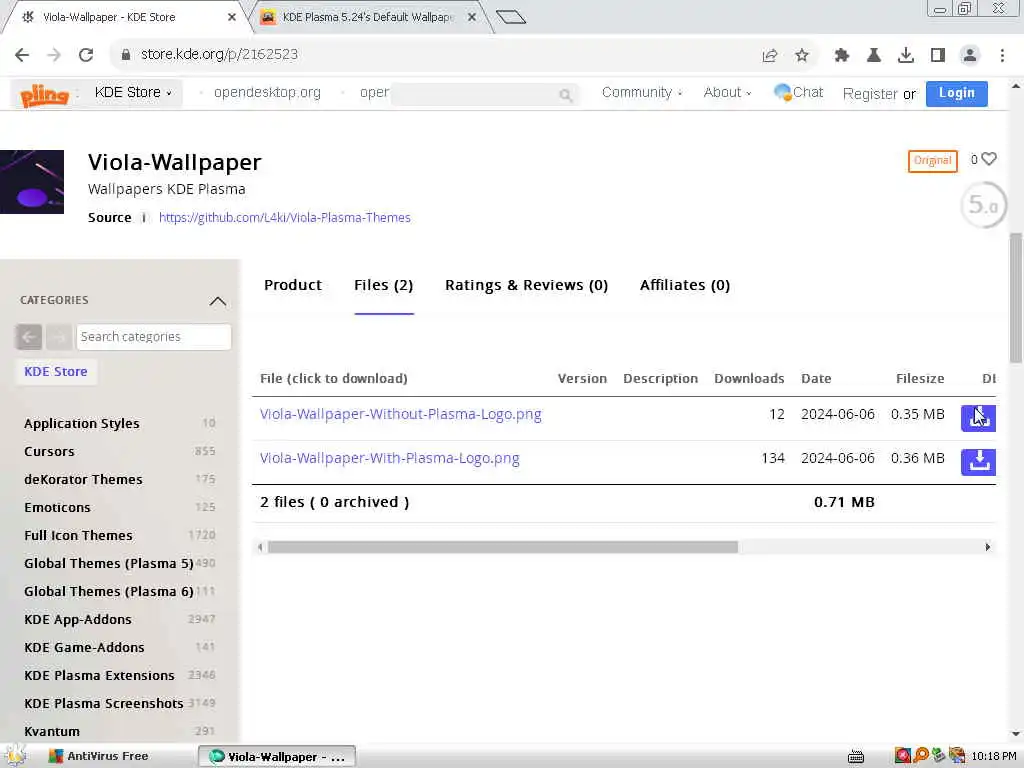Viewport: 1024px width, 768px height.
Task: Open the Emoticons category
Action: coord(57,508)
